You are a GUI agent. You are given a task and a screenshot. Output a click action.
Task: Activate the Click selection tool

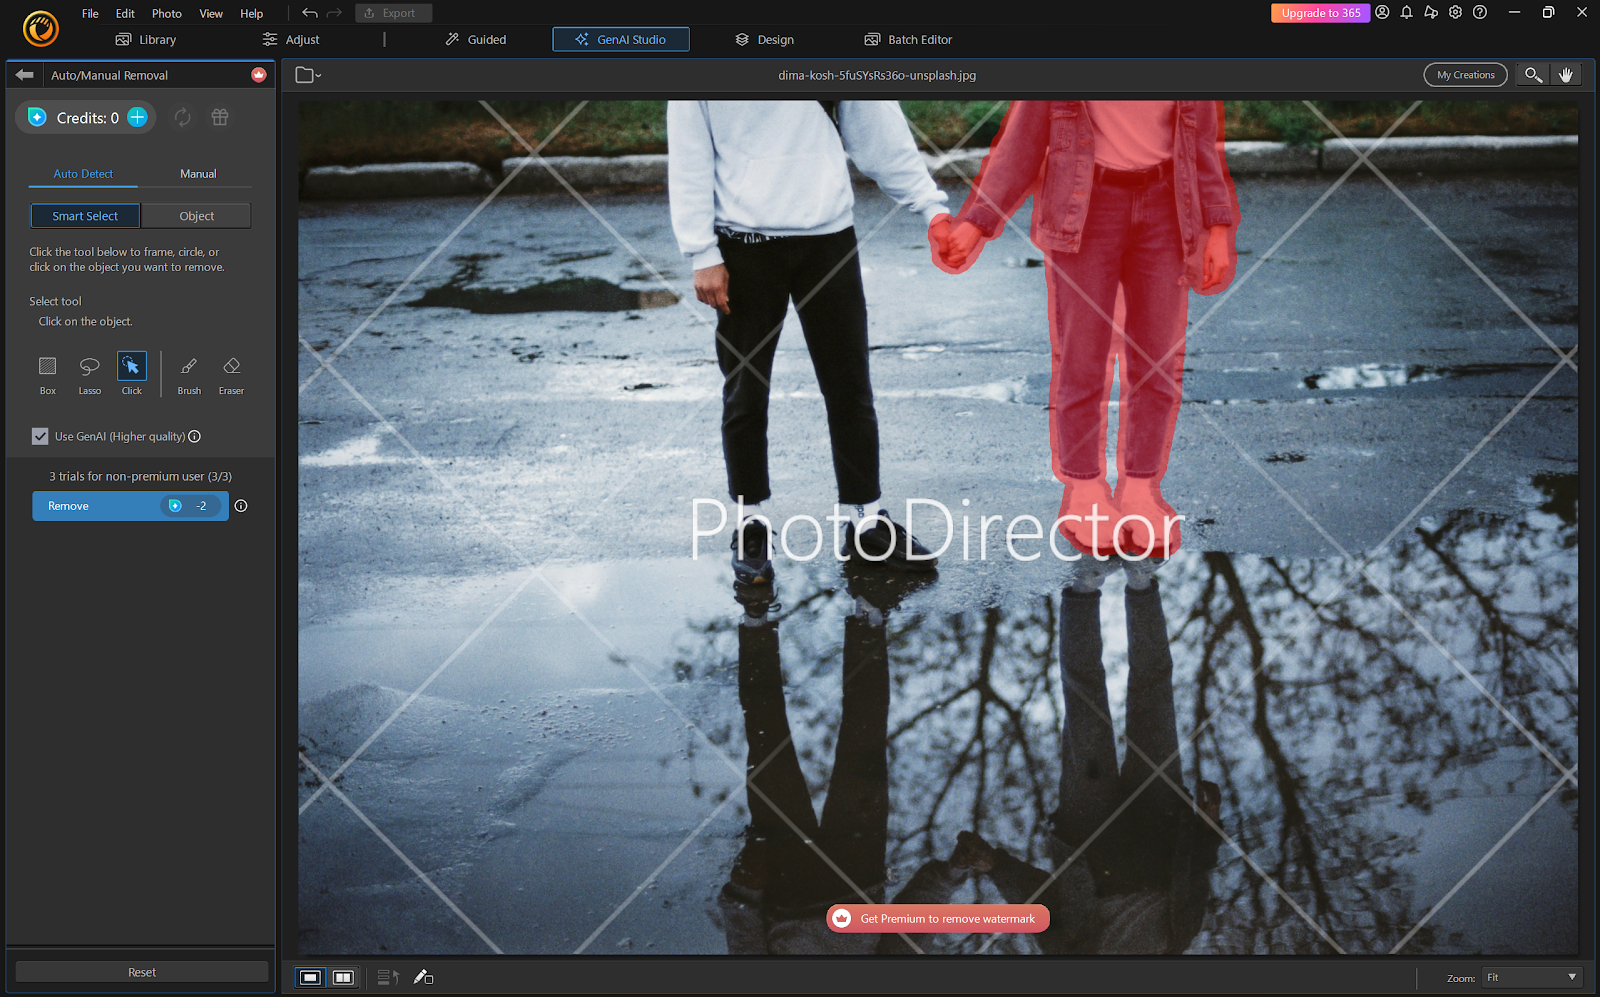coord(131,366)
